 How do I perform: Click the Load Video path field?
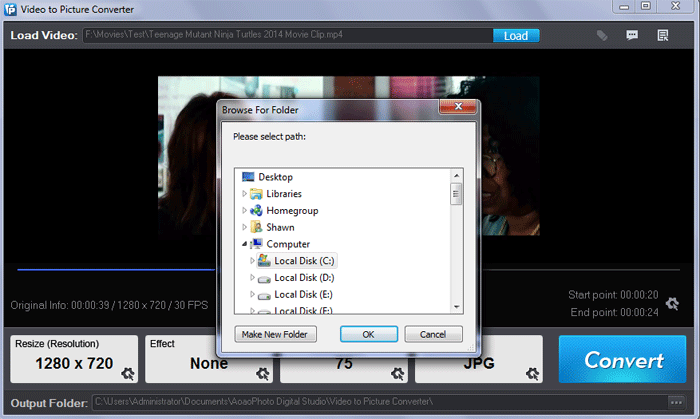point(288,35)
